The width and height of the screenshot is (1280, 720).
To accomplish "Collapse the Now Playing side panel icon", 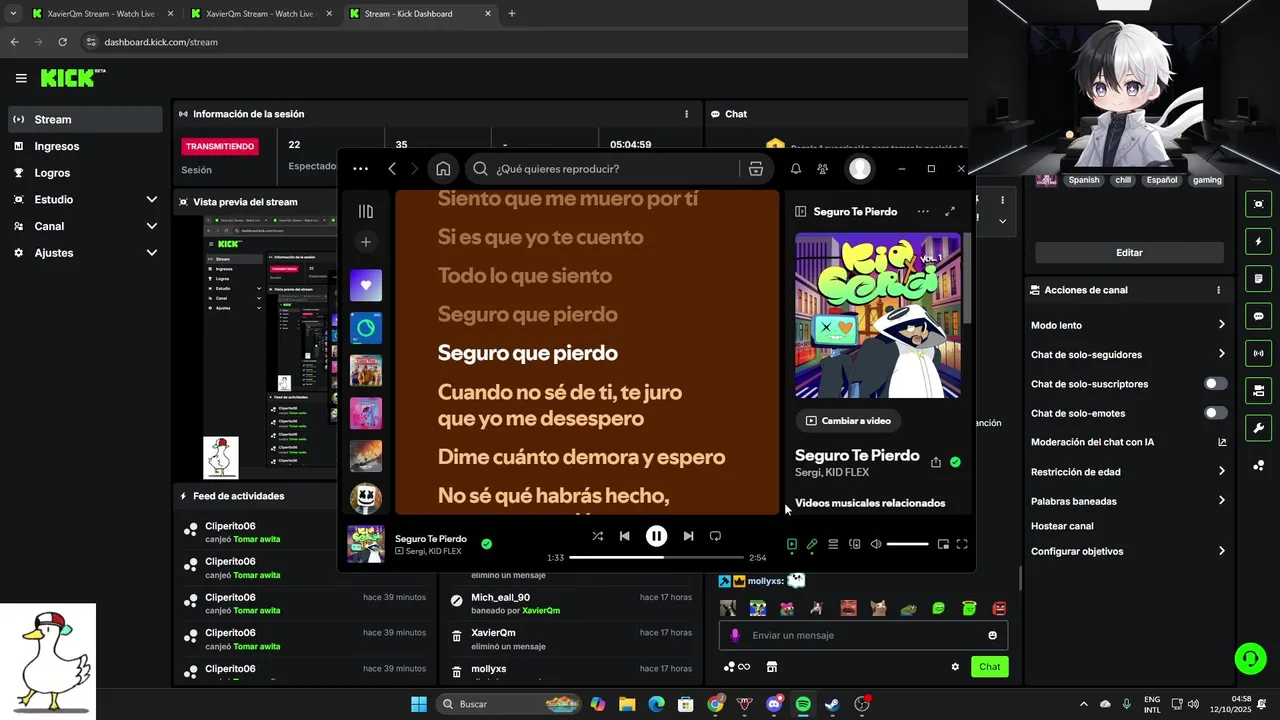I will pos(801,211).
